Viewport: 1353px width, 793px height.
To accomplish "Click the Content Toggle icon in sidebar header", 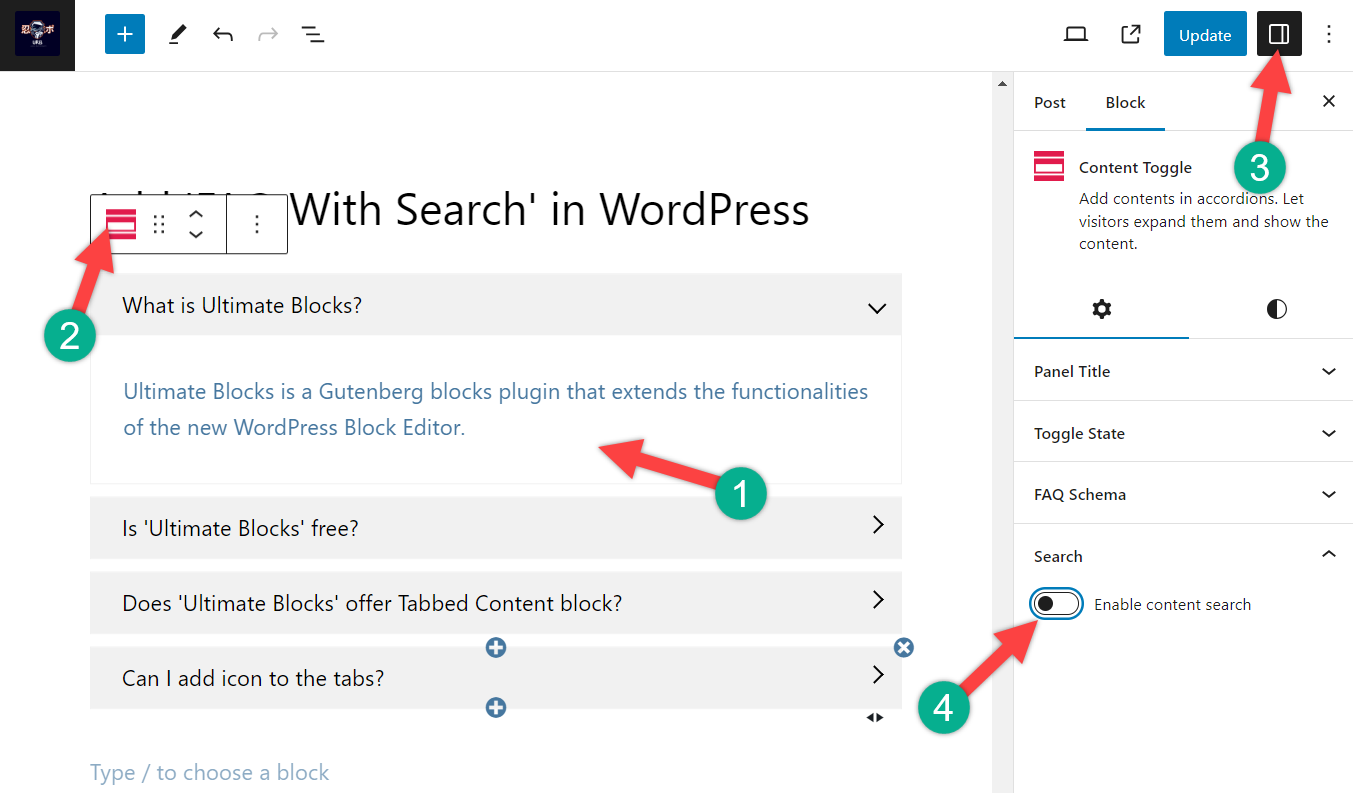I will 1049,166.
